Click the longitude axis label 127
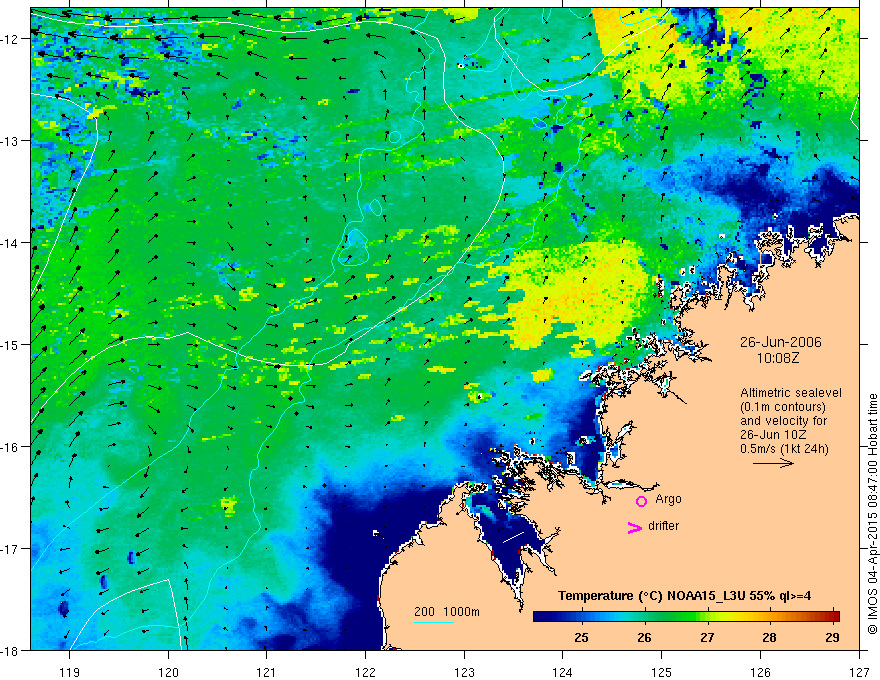 tap(859, 673)
